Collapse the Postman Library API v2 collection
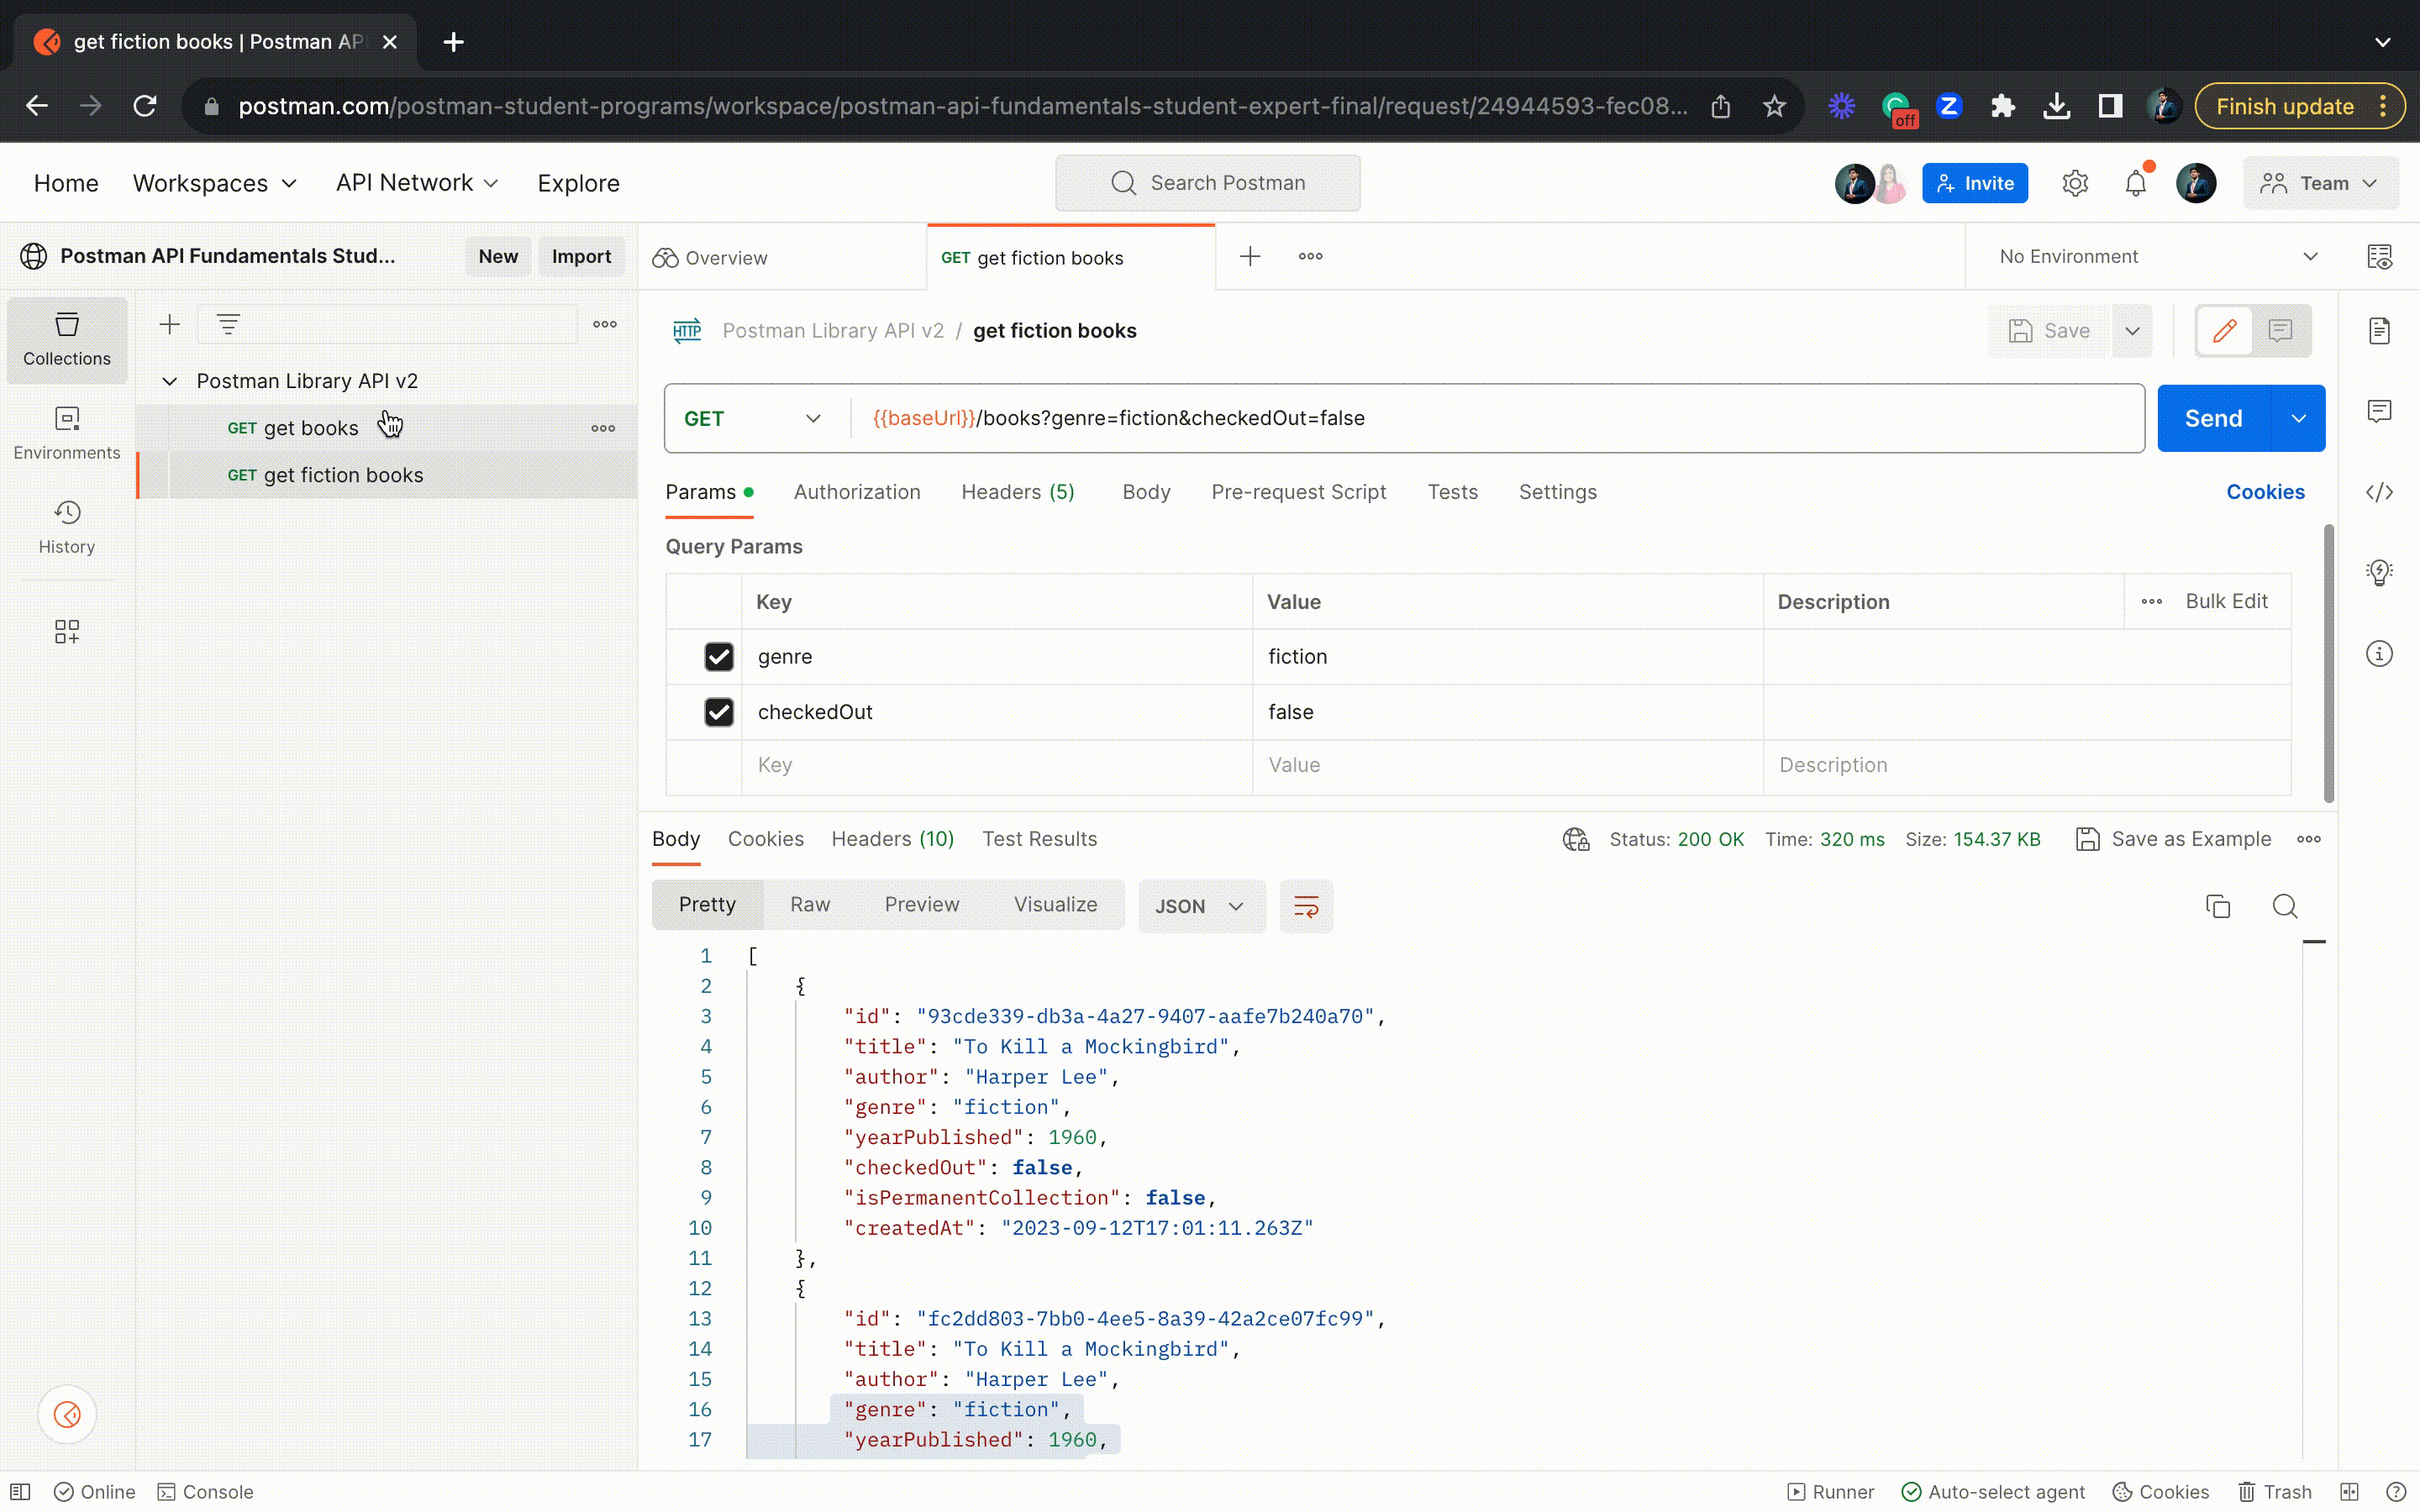2420x1512 pixels. coord(168,380)
